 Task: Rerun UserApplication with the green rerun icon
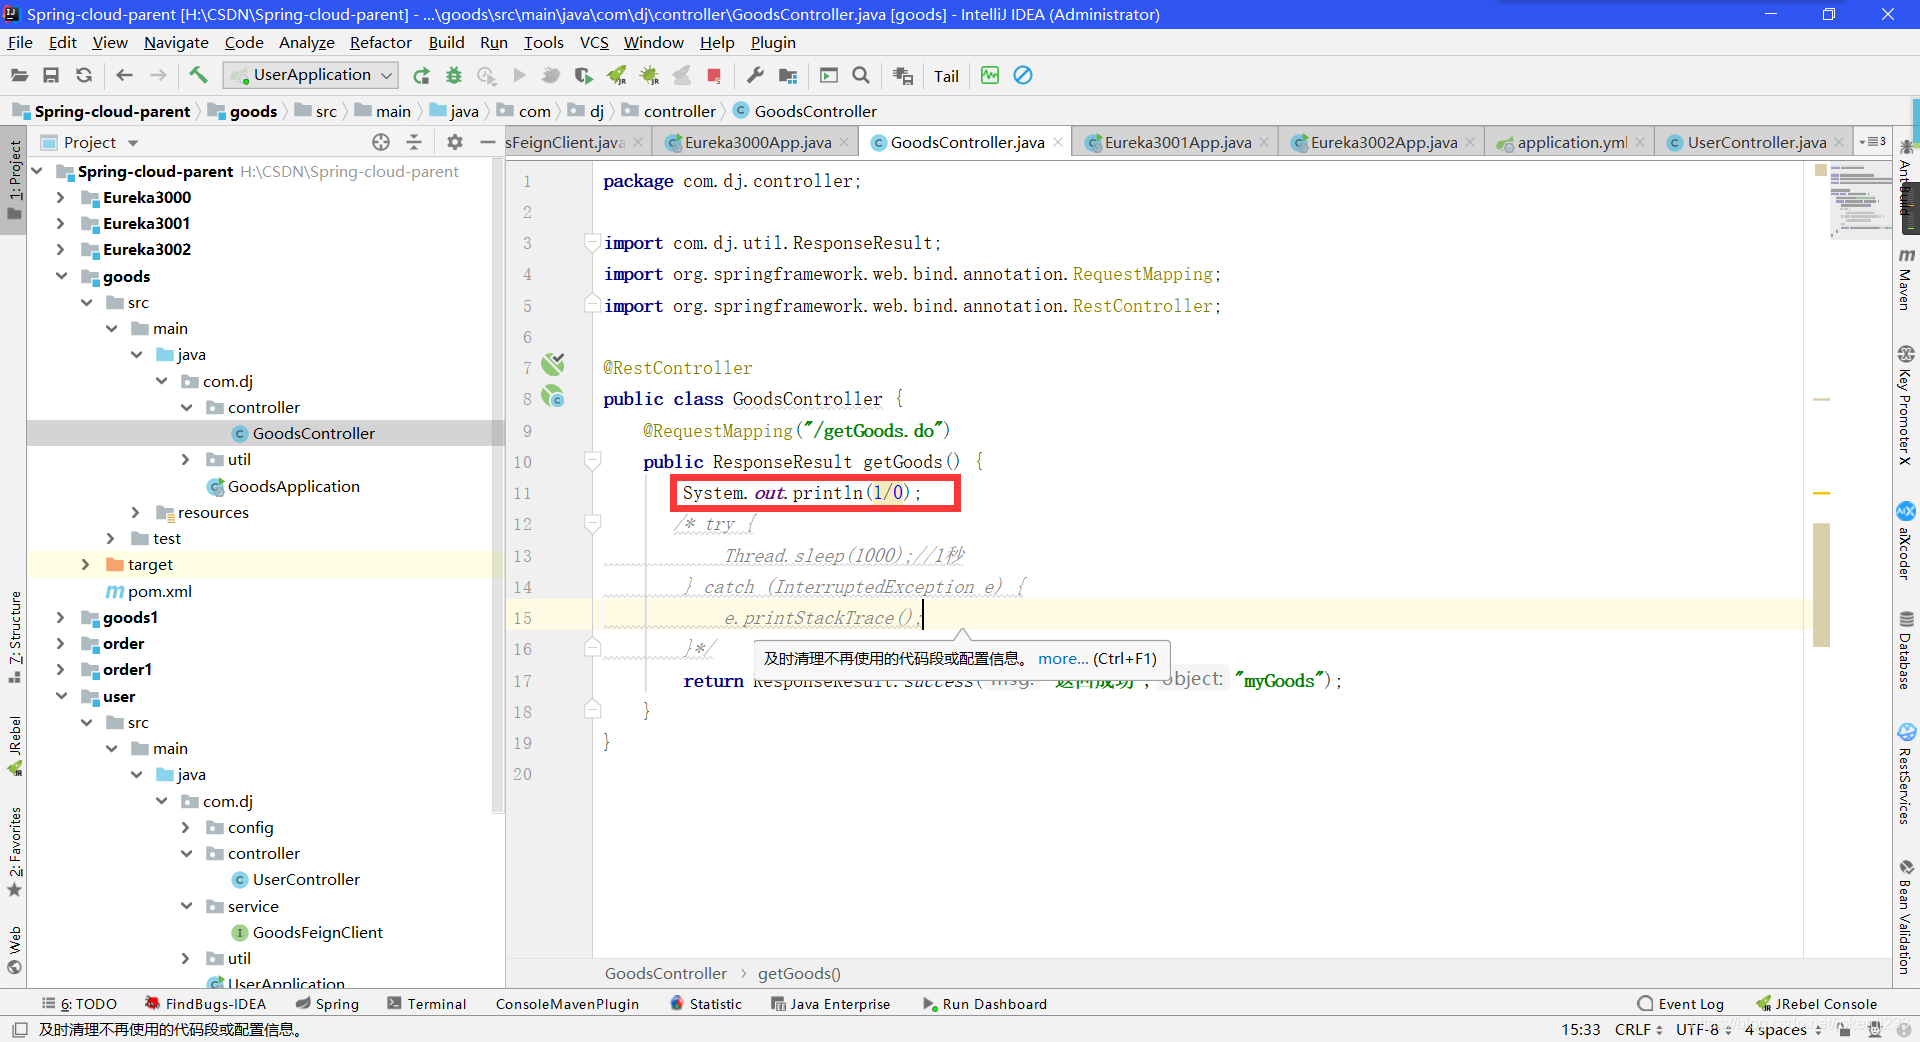421,76
